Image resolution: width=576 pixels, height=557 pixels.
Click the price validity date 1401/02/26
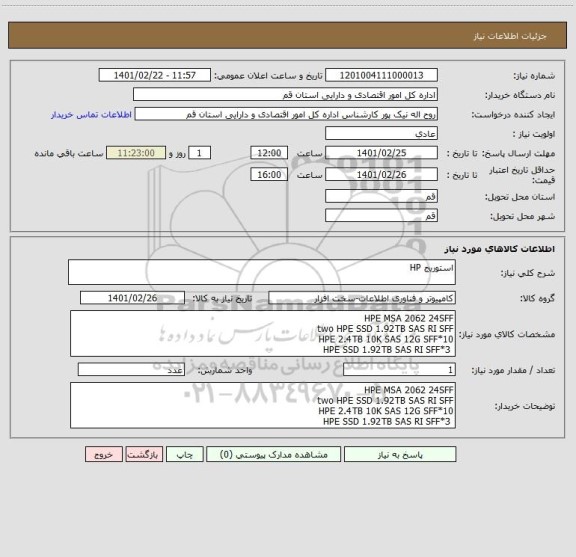click(x=381, y=175)
